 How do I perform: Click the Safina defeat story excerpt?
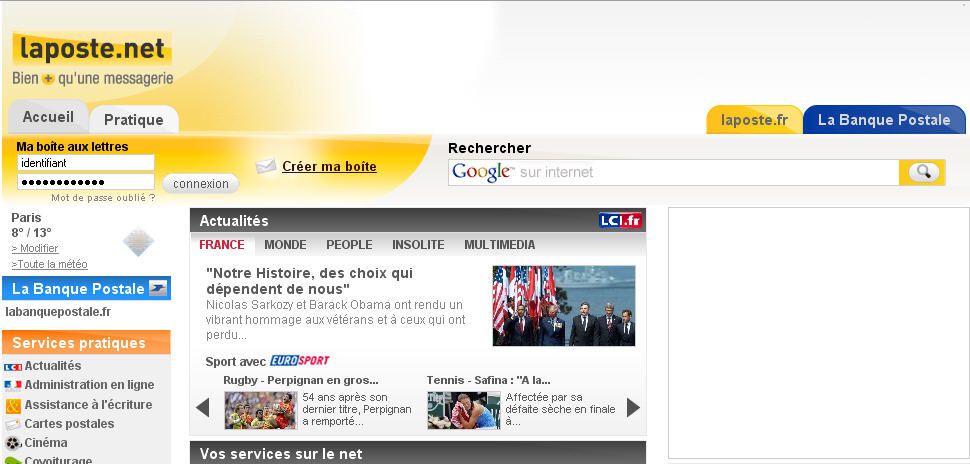click(x=560, y=409)
